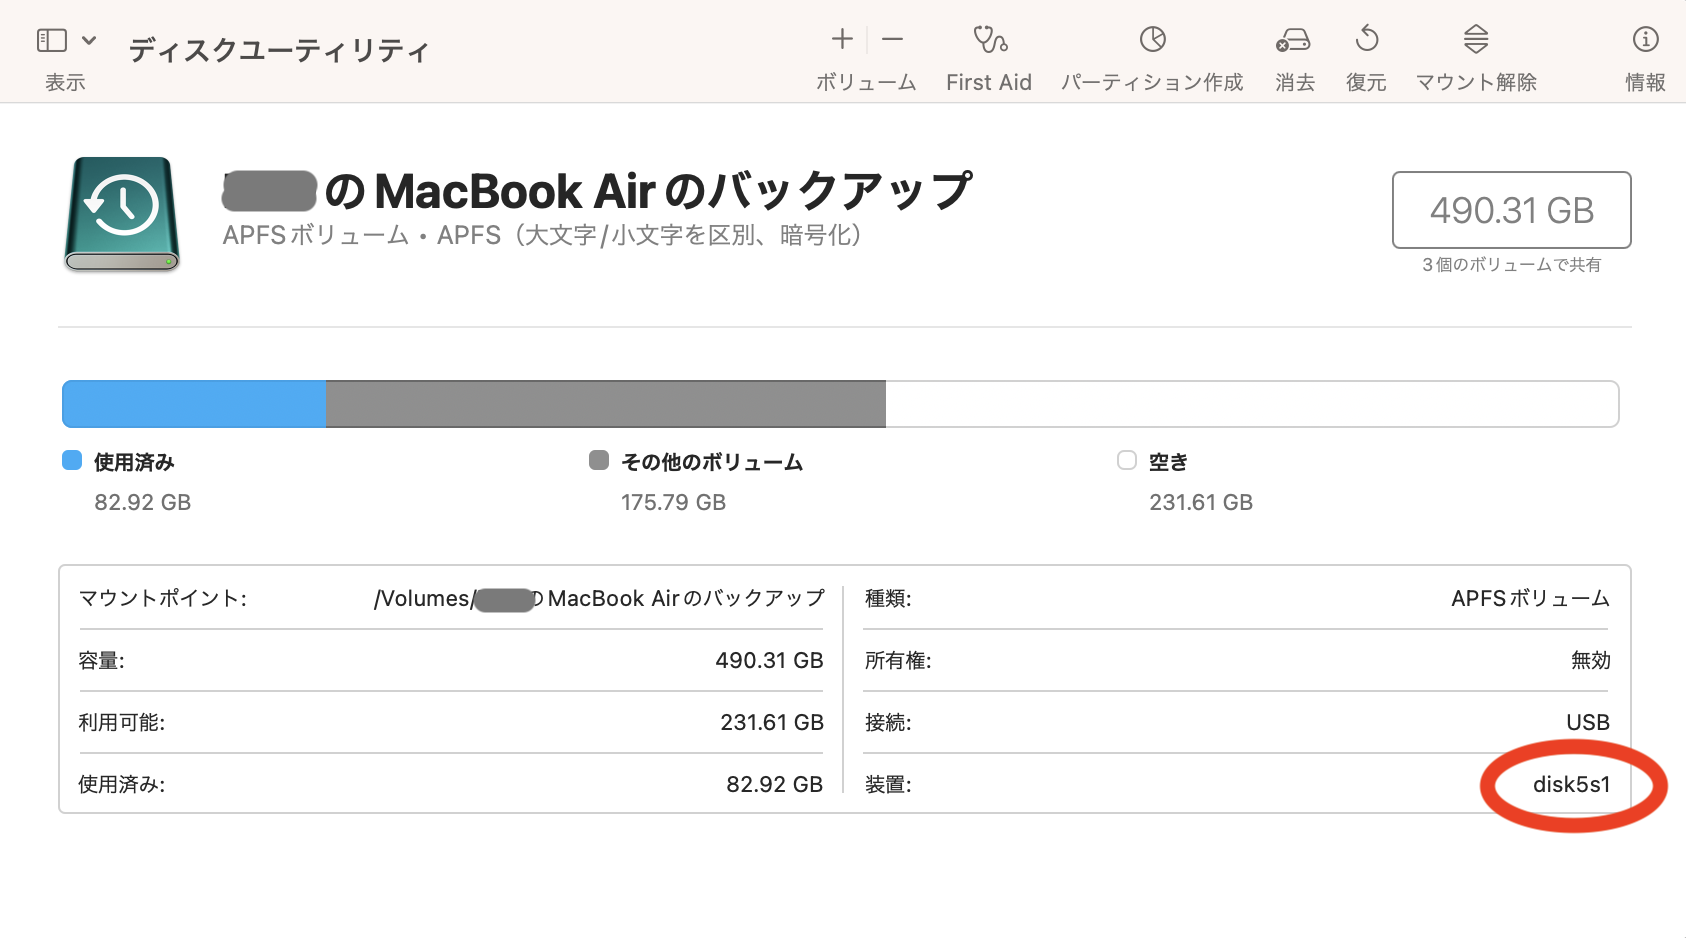1686x938 pixels.
Task: Click the erase (消去) disk icon
Action: [1293, 40]
